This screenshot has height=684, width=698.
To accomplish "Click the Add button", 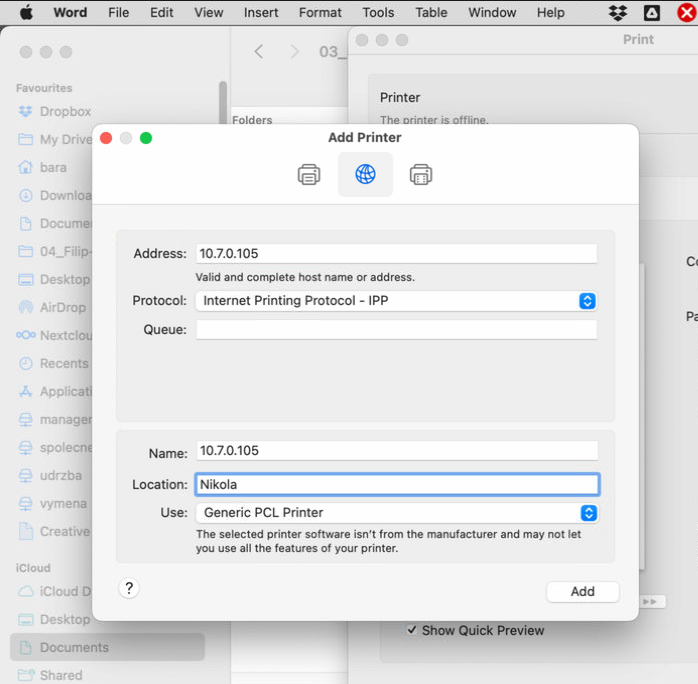I will pyautogui.click(x=582, y=592).
